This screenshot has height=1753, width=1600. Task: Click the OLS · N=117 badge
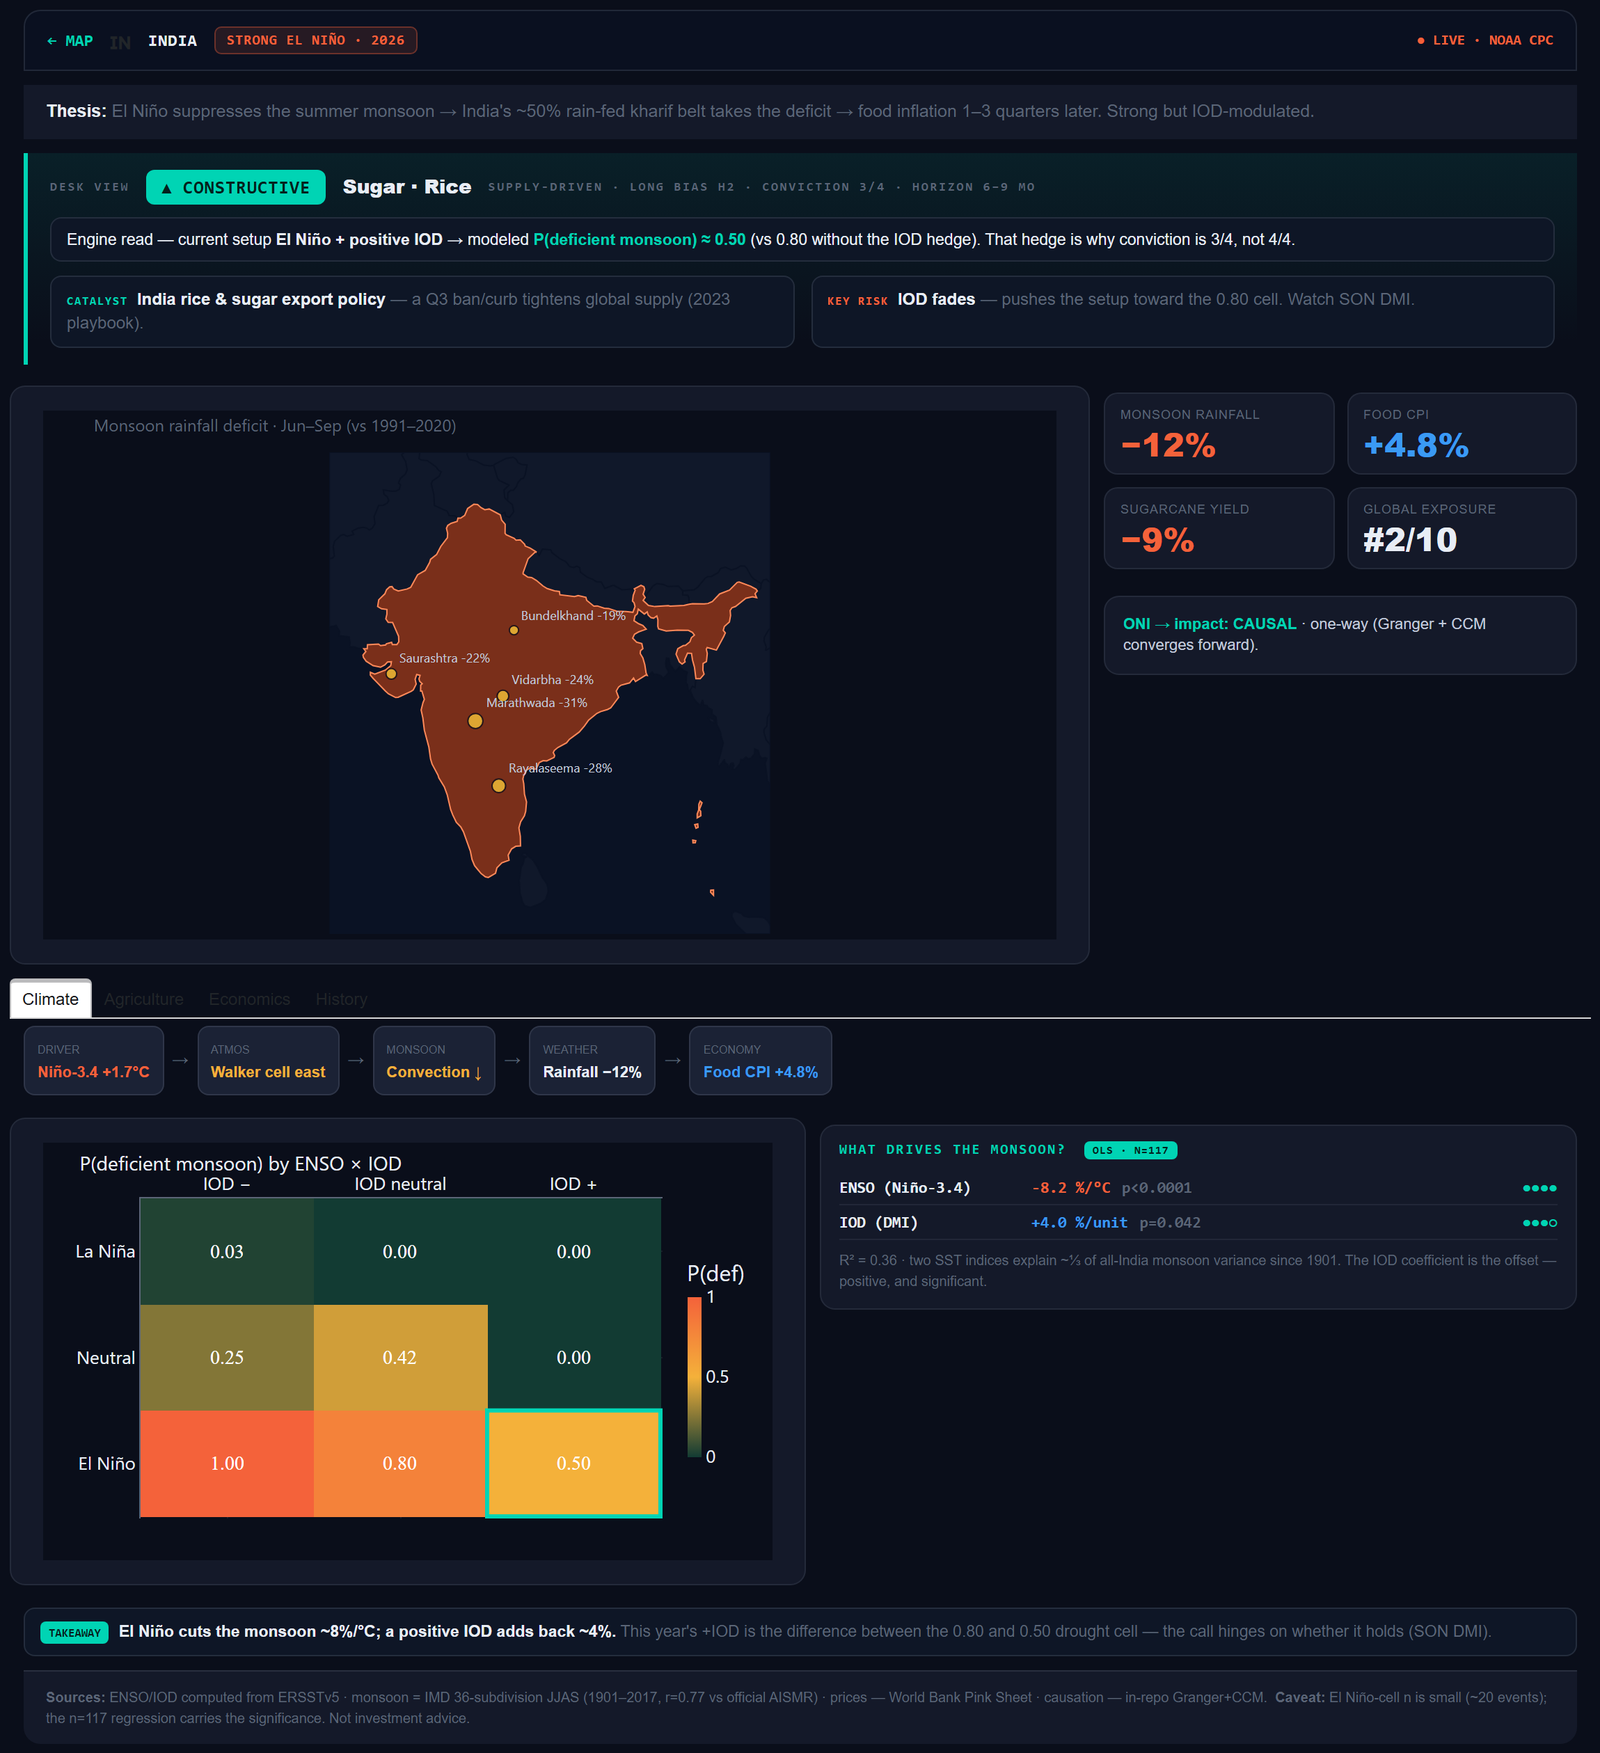[1130, 1150]
